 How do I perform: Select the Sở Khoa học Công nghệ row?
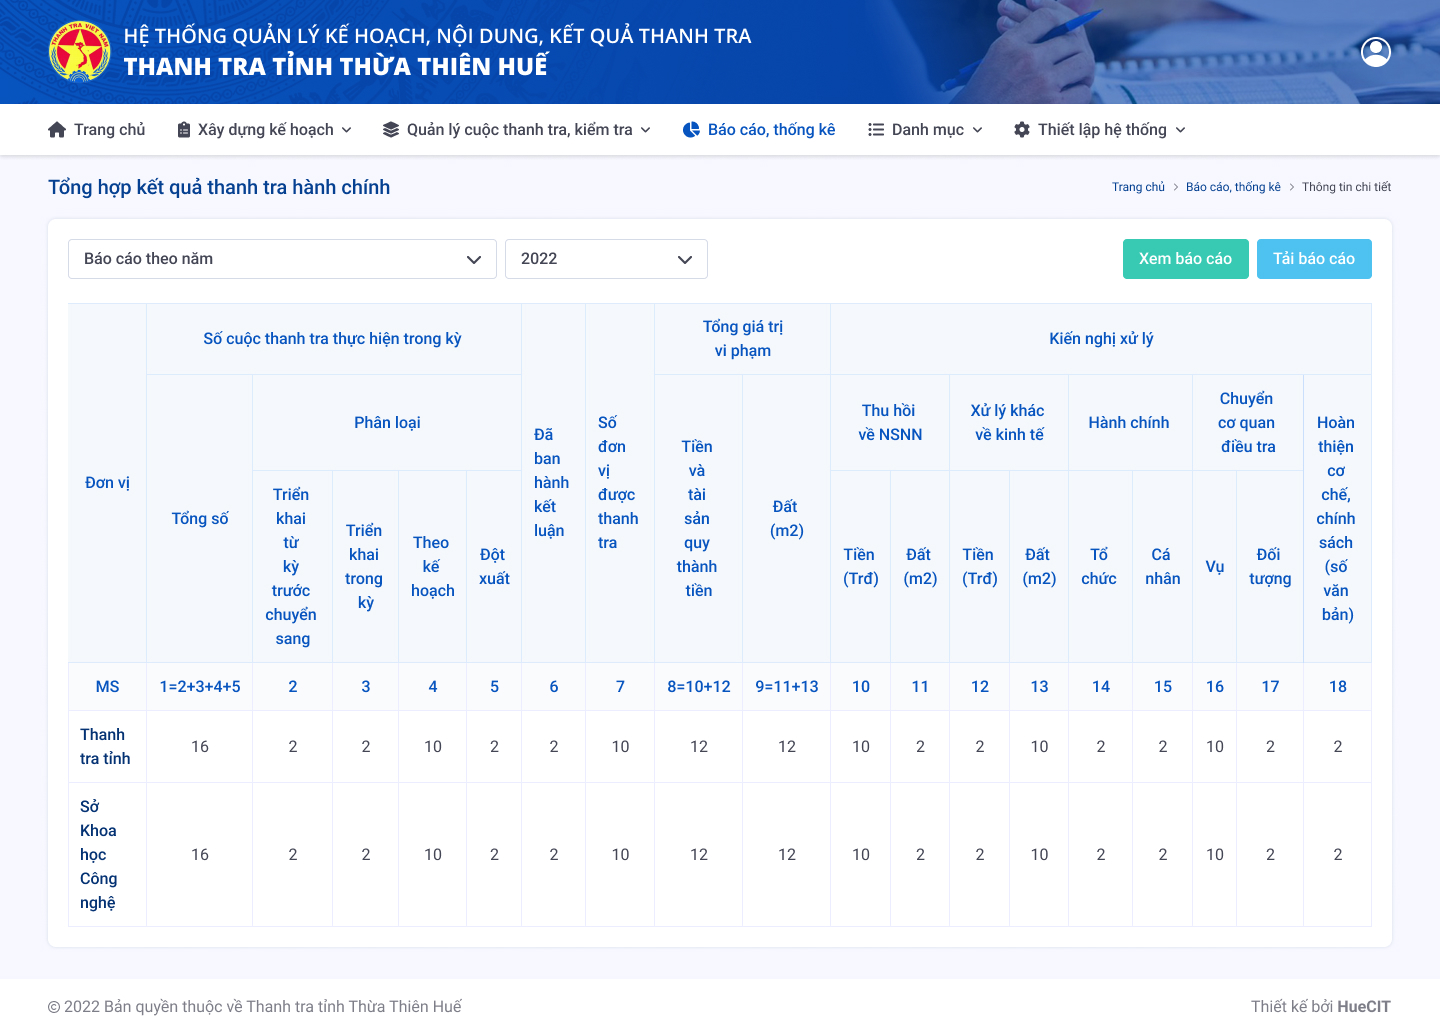tap(99, 854)
